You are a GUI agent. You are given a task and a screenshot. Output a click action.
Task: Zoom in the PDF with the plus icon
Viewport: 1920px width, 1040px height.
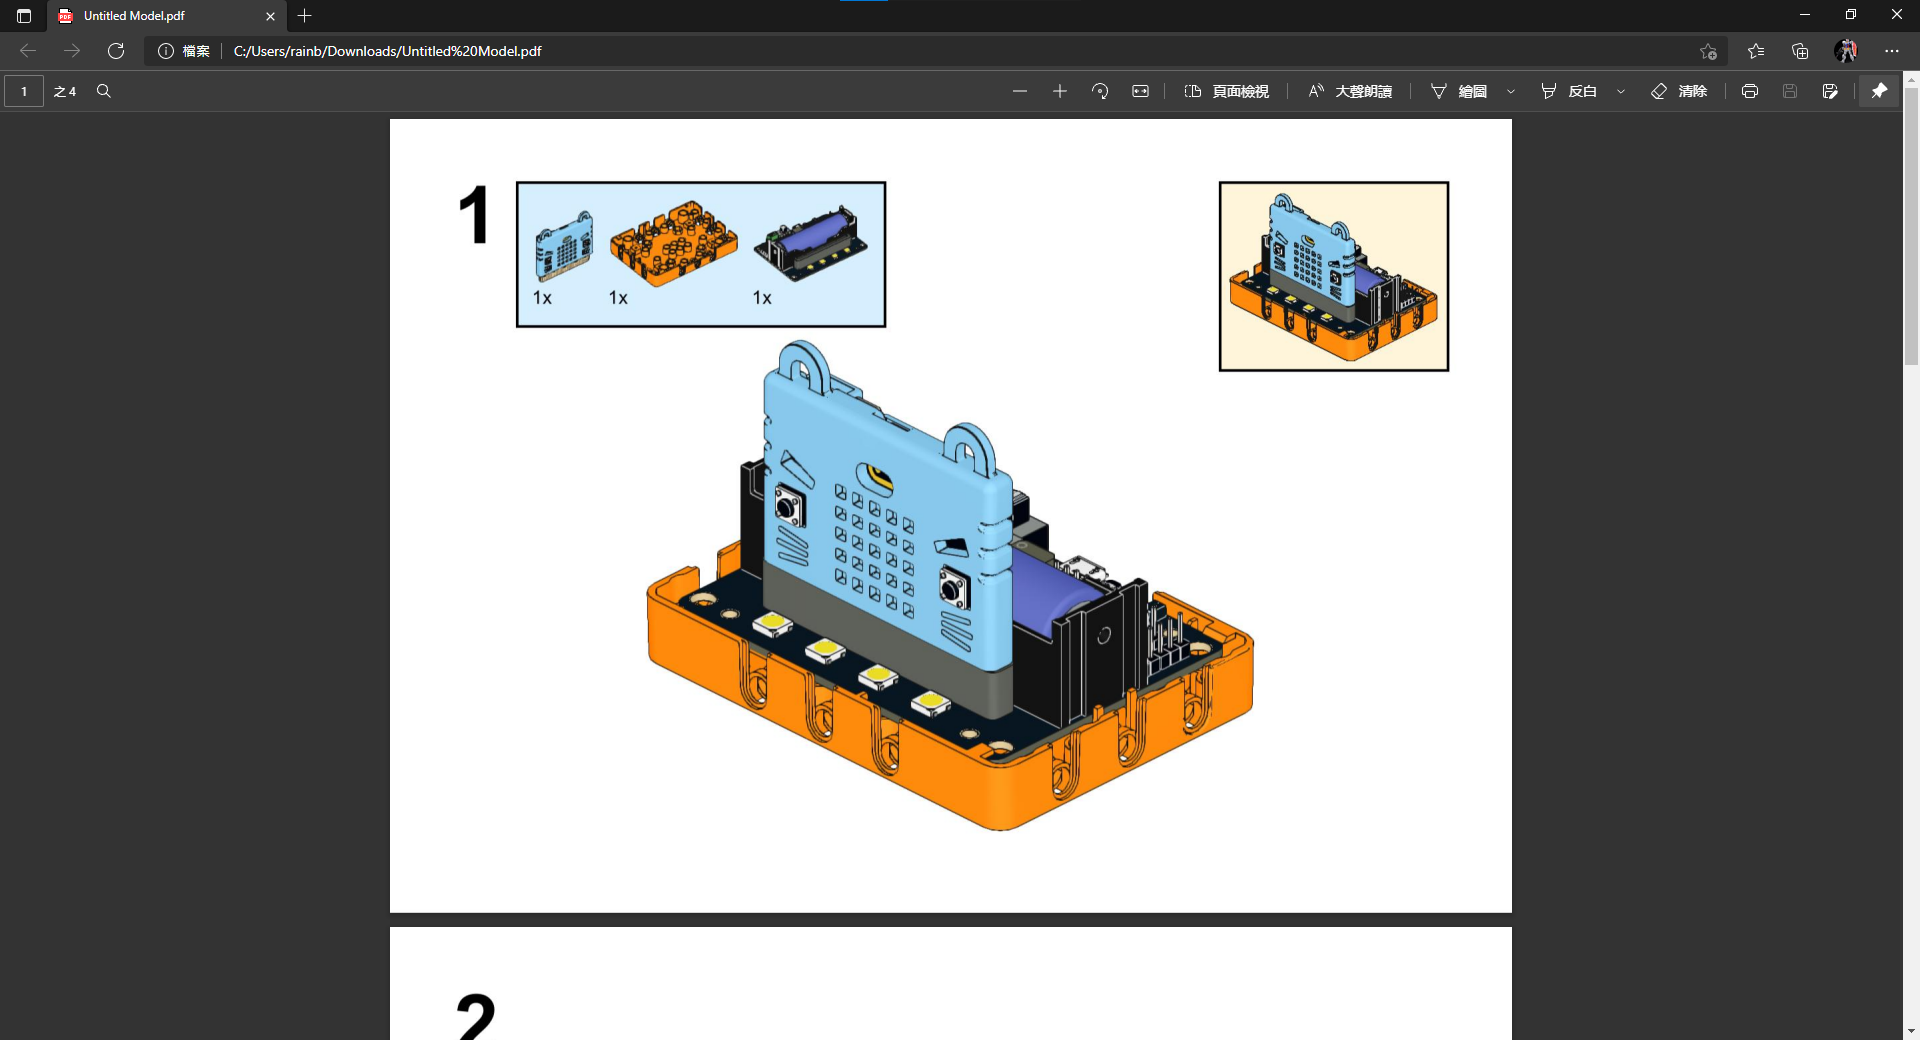click(x=1060, y=91)
